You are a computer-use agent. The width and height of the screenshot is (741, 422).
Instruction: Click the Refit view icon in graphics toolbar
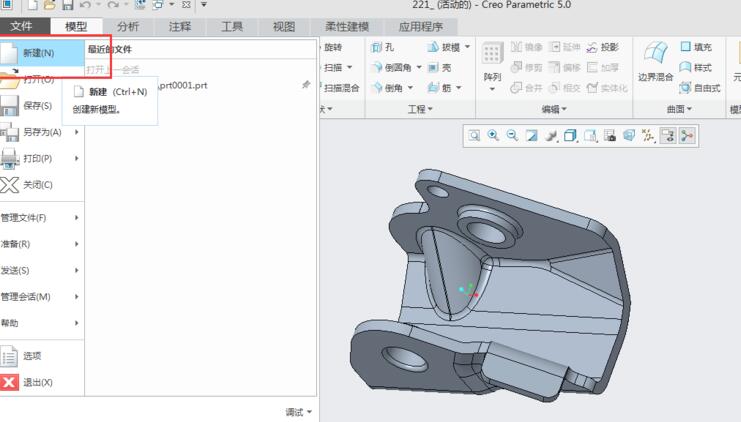click(x=474, y=136)
